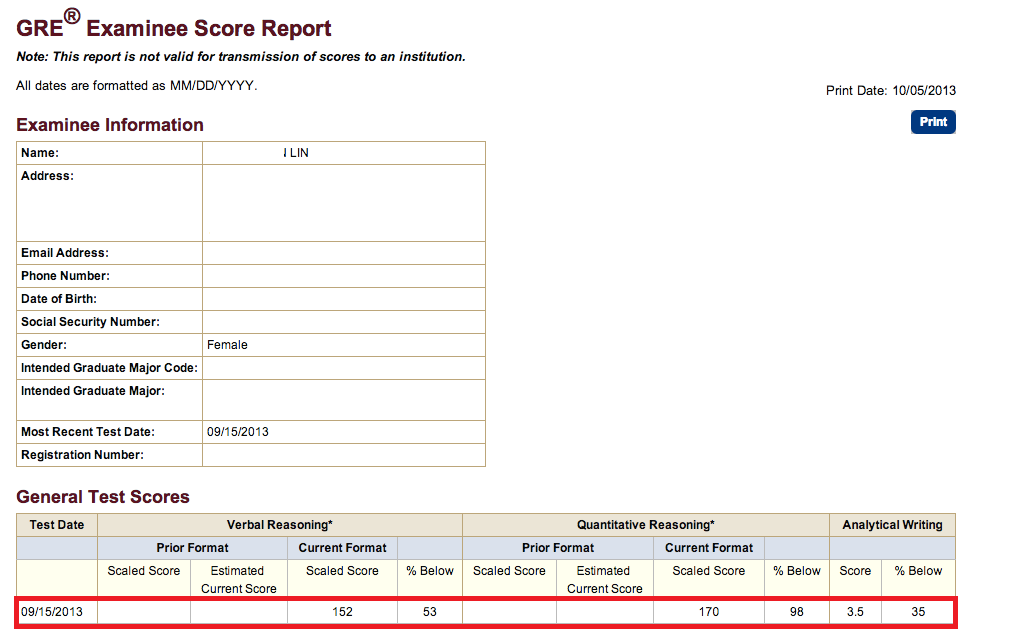Click 'Current Format' under Quantitative Reasoning

[708, 548]
